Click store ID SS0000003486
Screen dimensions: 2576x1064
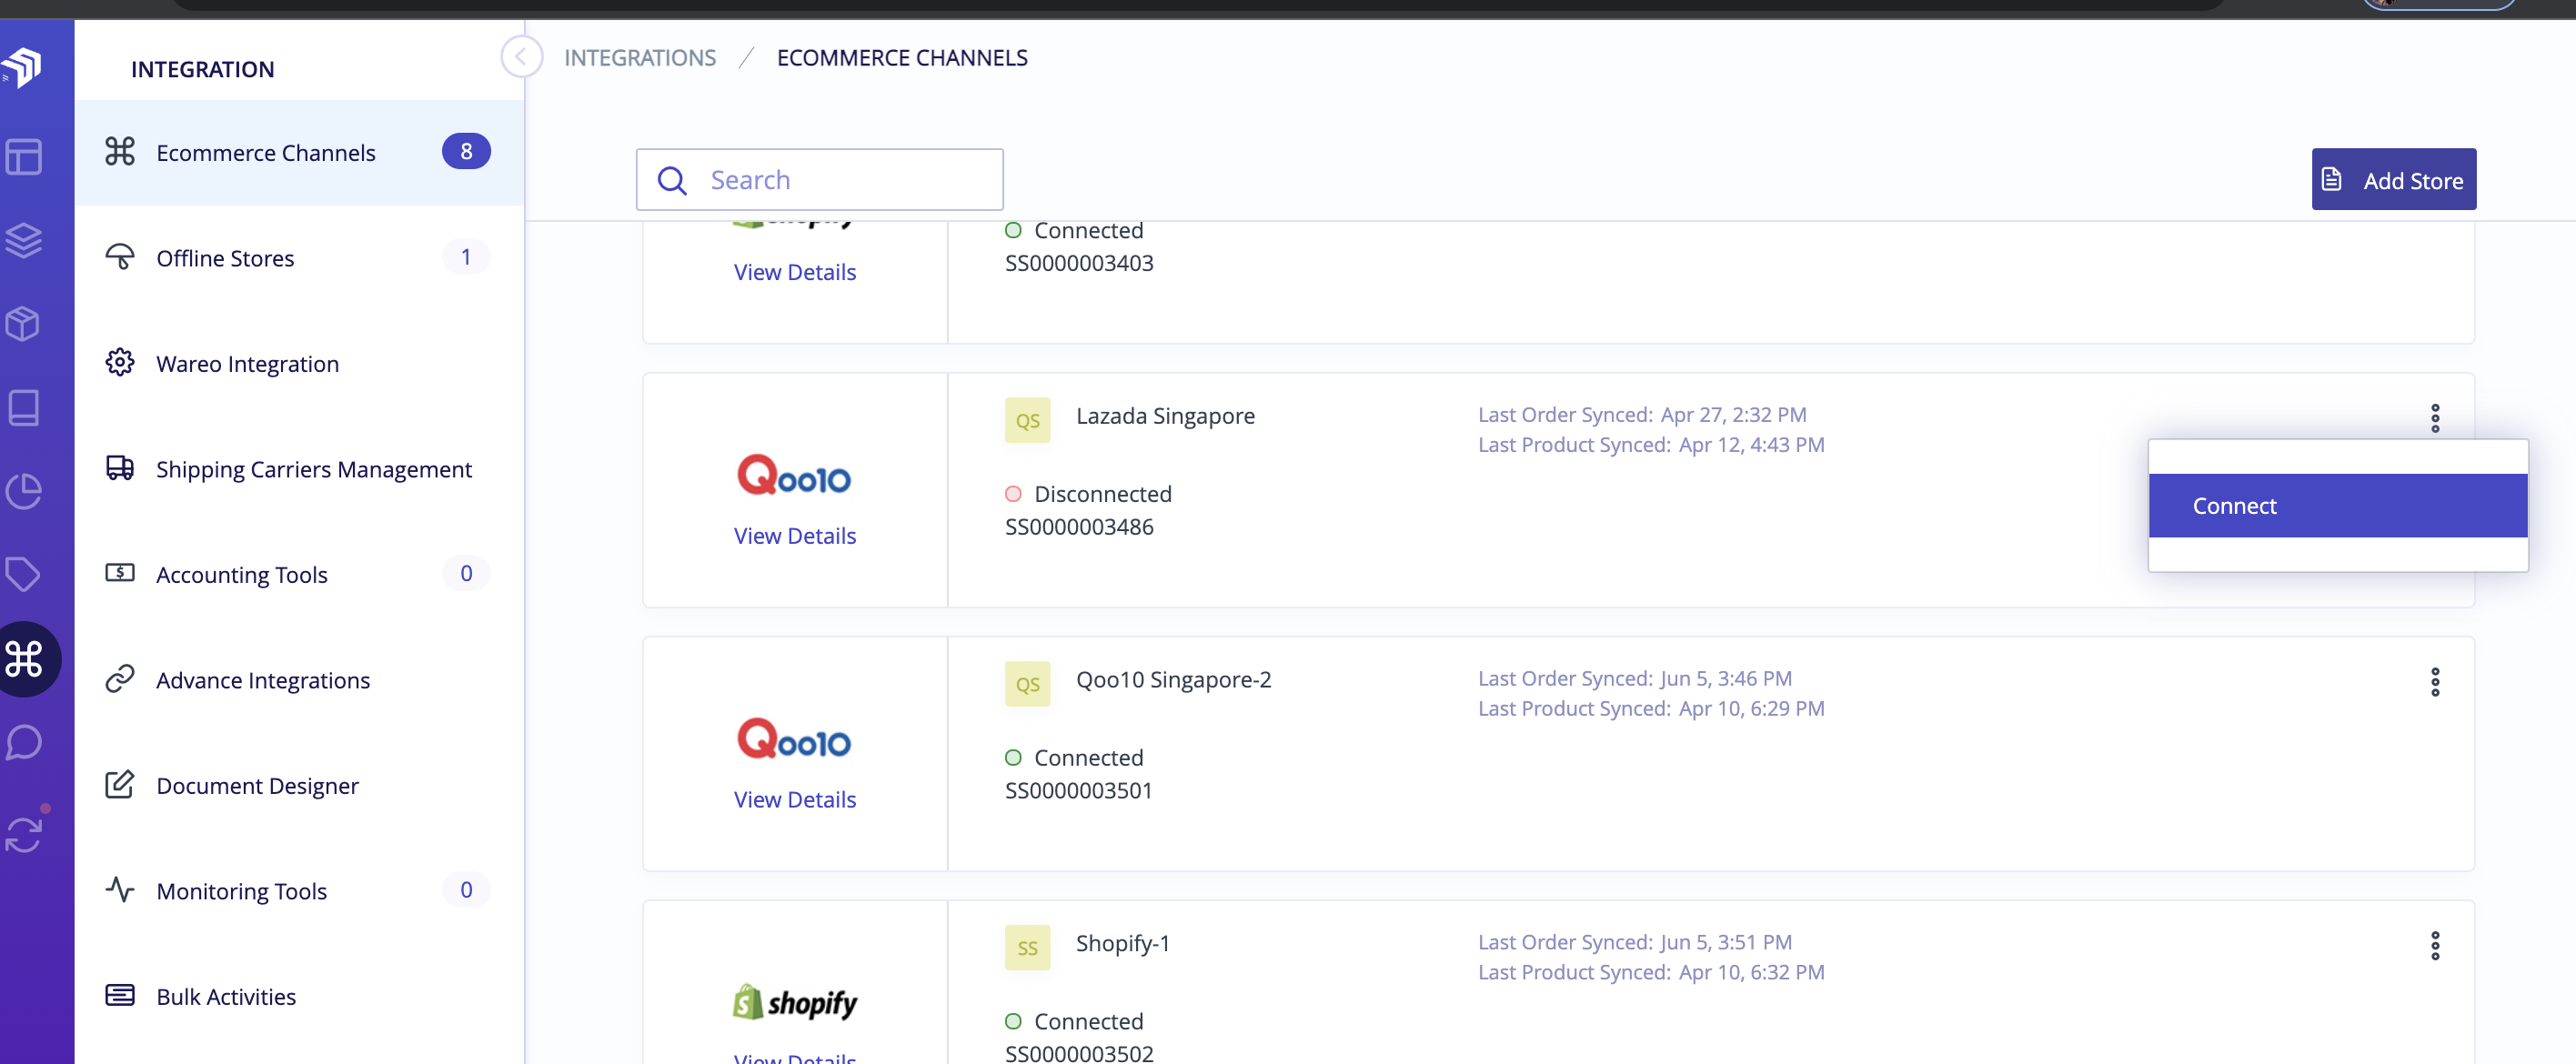click(x=1079, y=527)
